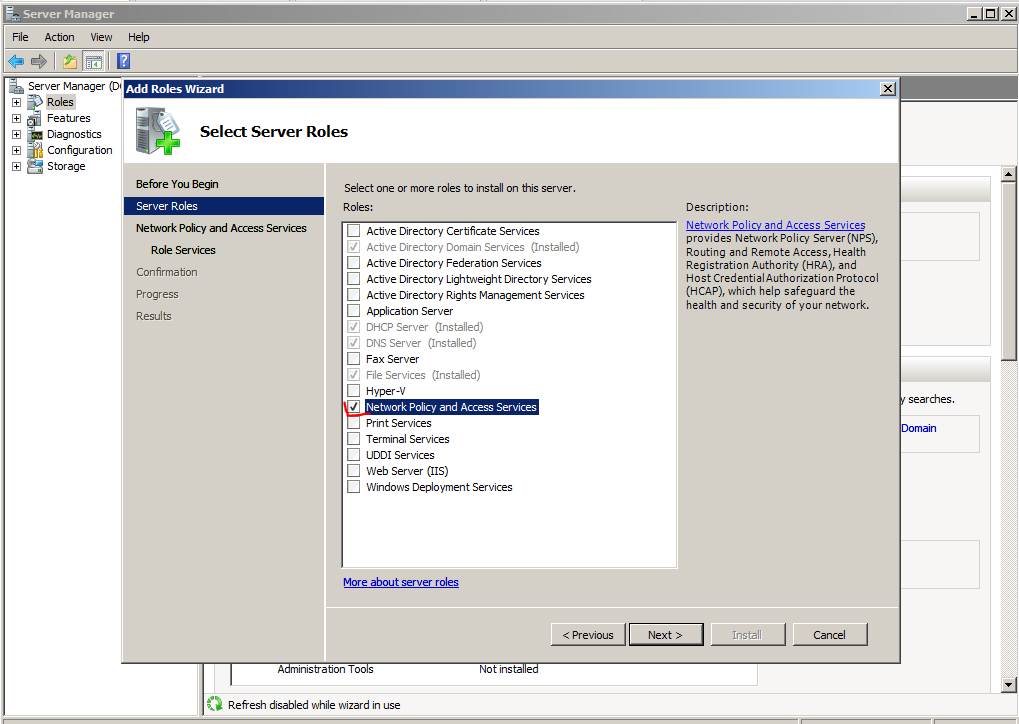Tick the Print Services checkbox
The height and width of the screenshot is (724, 1019).
coord(354,422)
